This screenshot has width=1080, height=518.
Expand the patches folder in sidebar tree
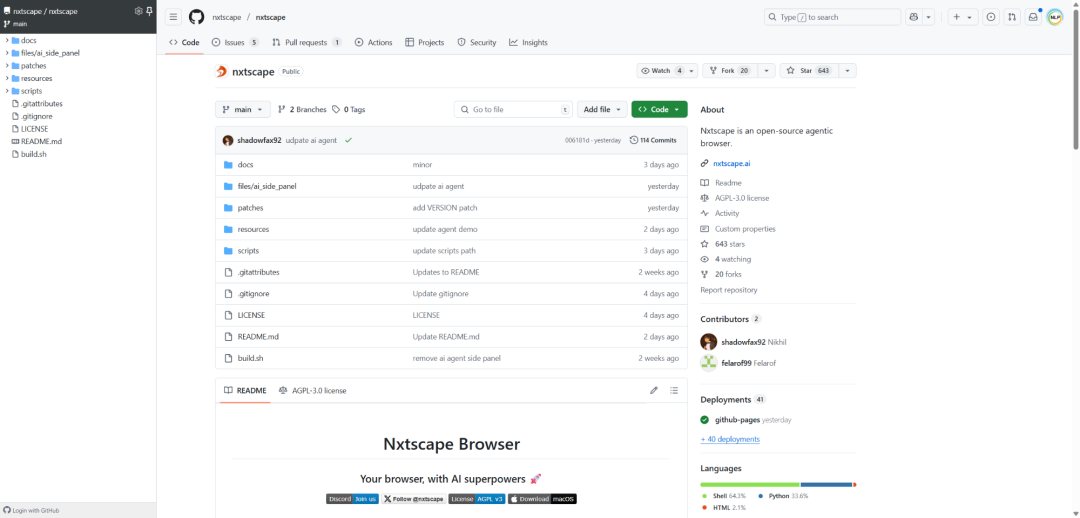click(7, 65)
